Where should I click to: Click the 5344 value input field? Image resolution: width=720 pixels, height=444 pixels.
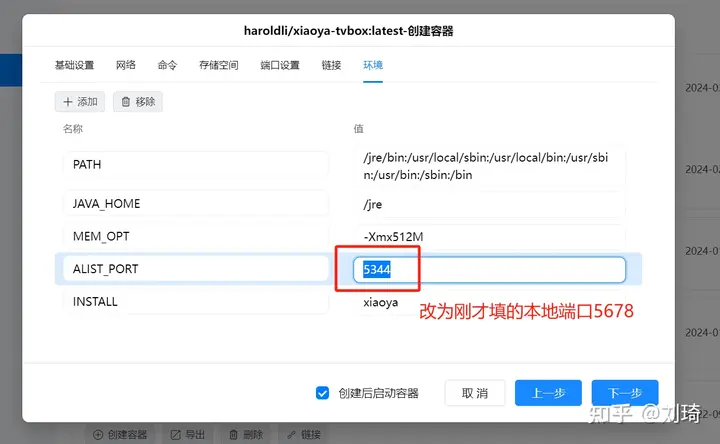pyautogui.click(x=489, y=270)
